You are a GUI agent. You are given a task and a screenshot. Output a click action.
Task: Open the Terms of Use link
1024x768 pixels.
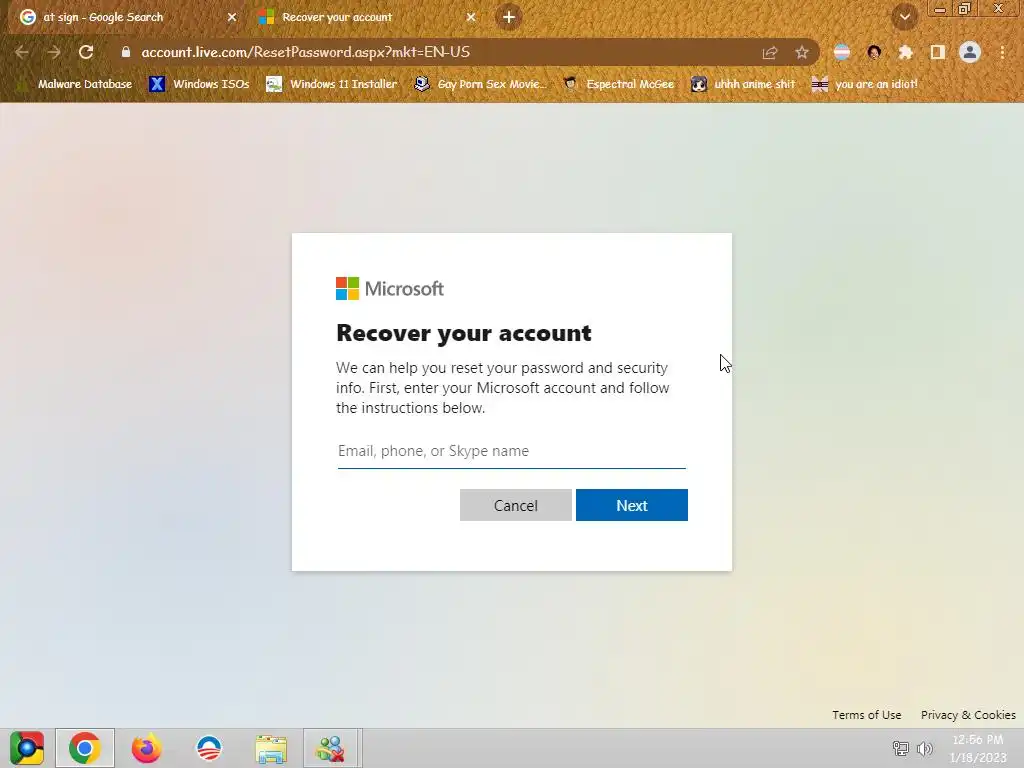(x=867, y=715)
